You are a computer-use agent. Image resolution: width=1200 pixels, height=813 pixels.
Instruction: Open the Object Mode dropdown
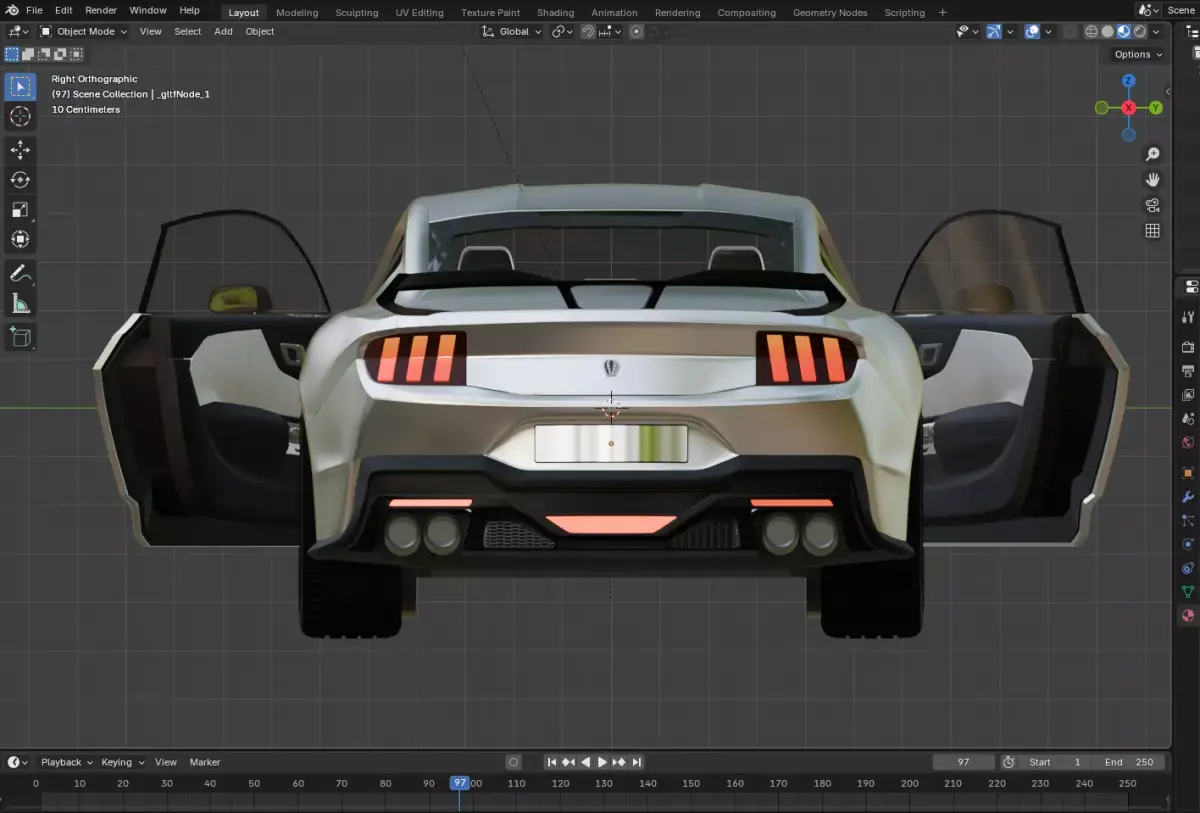pyautogui.click(x=84, y=31)
